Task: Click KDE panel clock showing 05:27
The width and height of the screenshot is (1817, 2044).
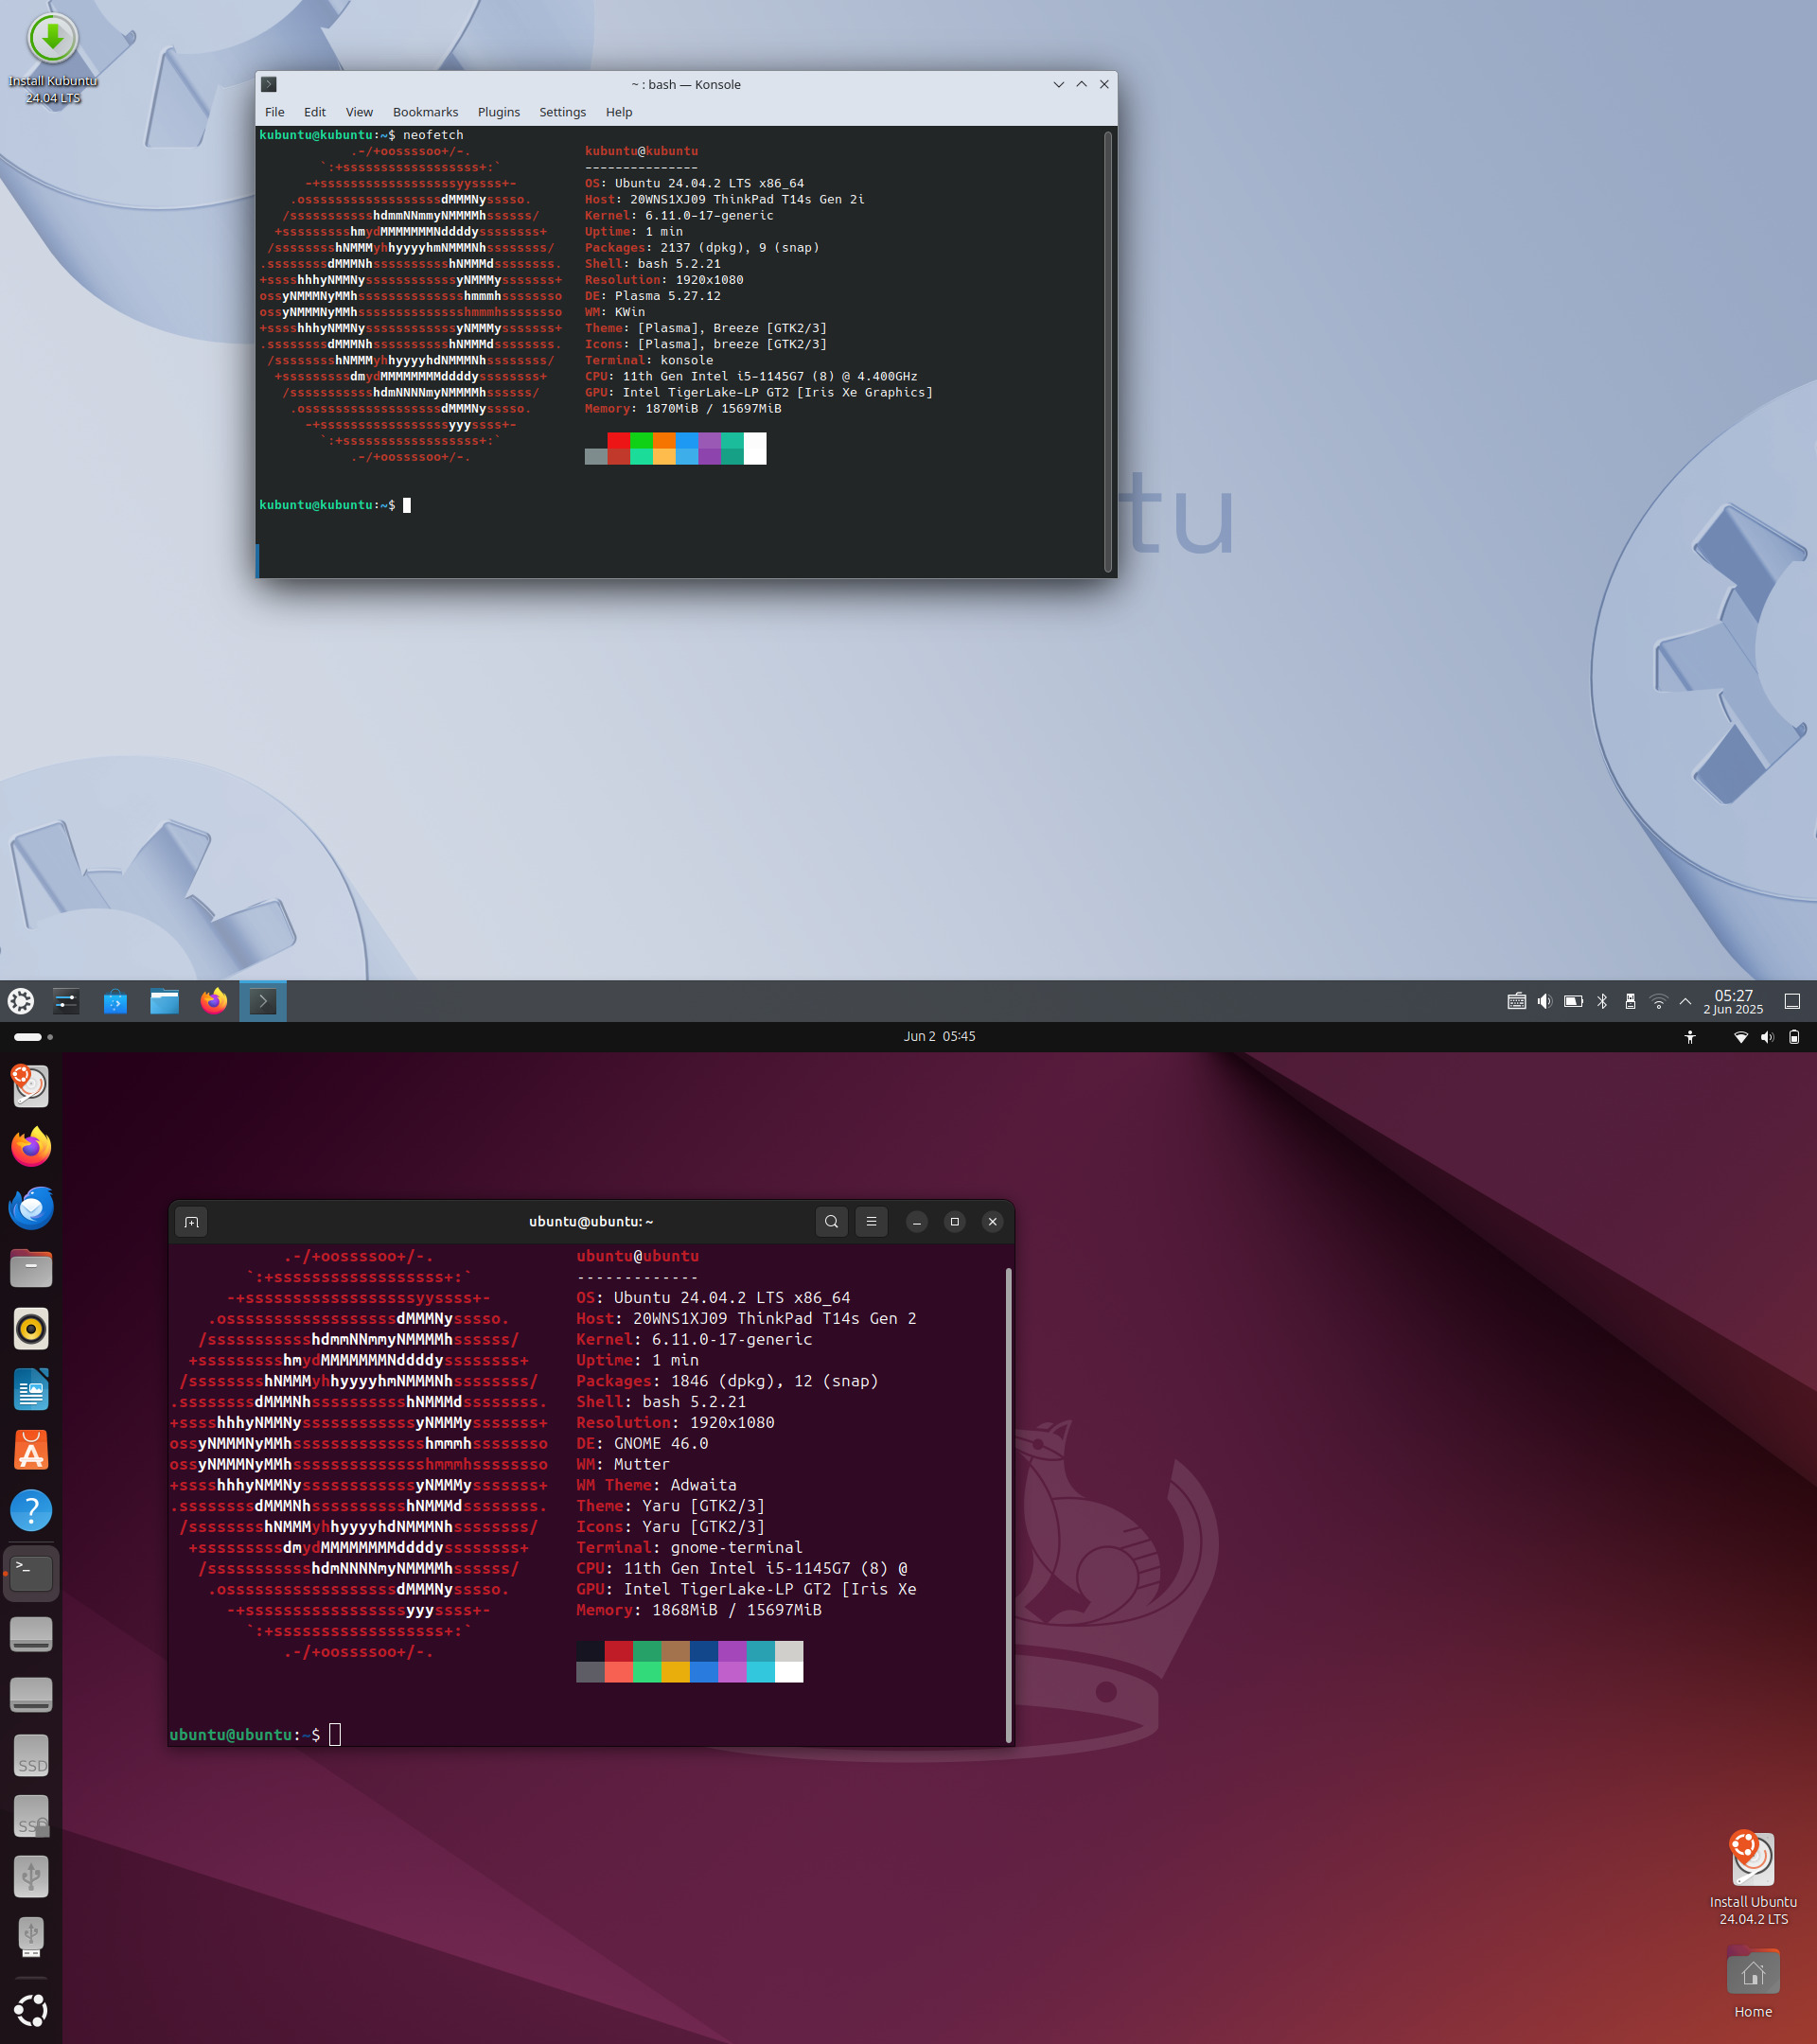Action: coord(1733,1001)
